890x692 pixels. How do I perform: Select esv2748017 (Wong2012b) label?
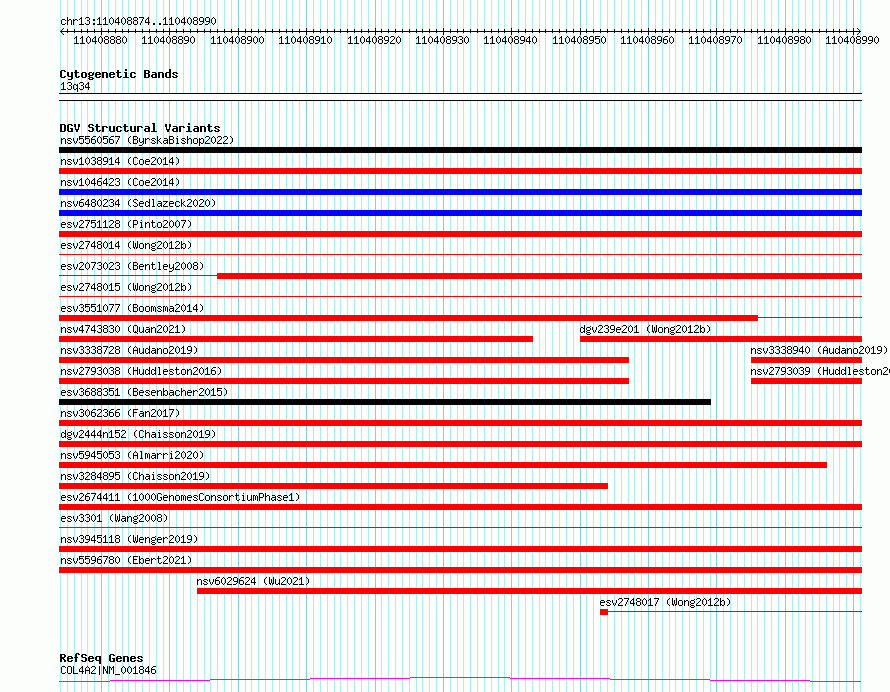665,602
